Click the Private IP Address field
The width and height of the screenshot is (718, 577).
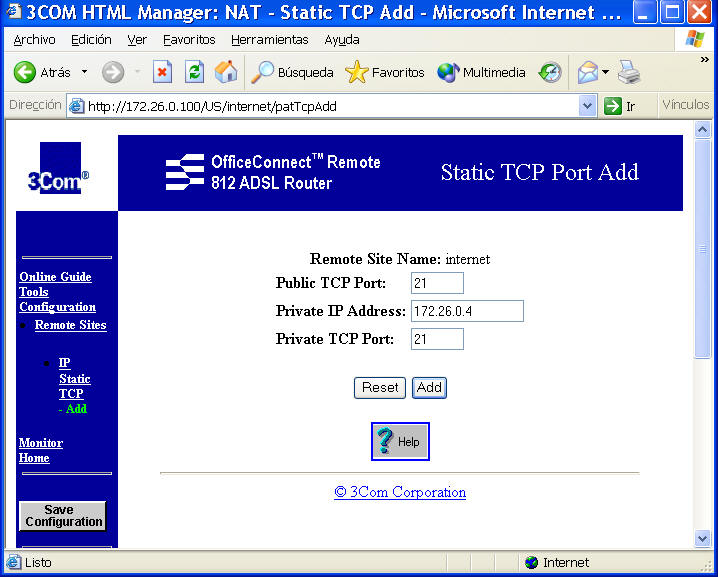(467, 311)
